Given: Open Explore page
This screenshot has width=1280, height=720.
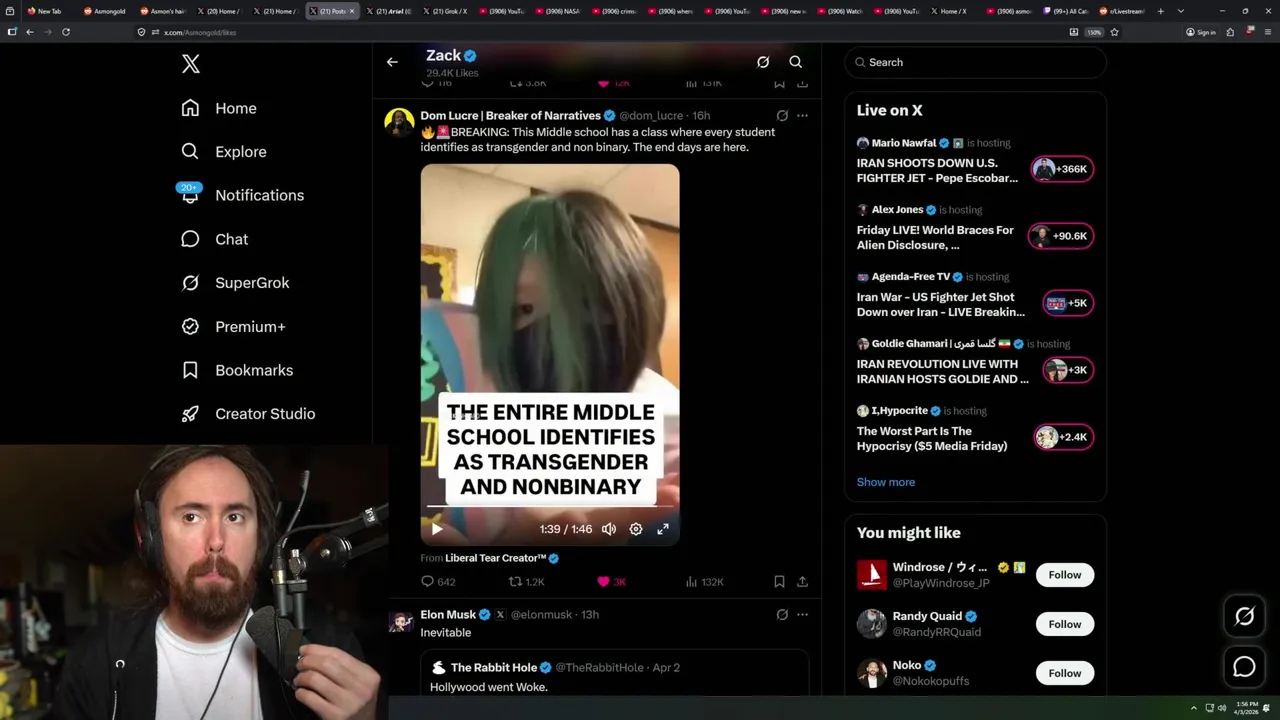Looking at the screenshot, I should (x=224, y=152).
